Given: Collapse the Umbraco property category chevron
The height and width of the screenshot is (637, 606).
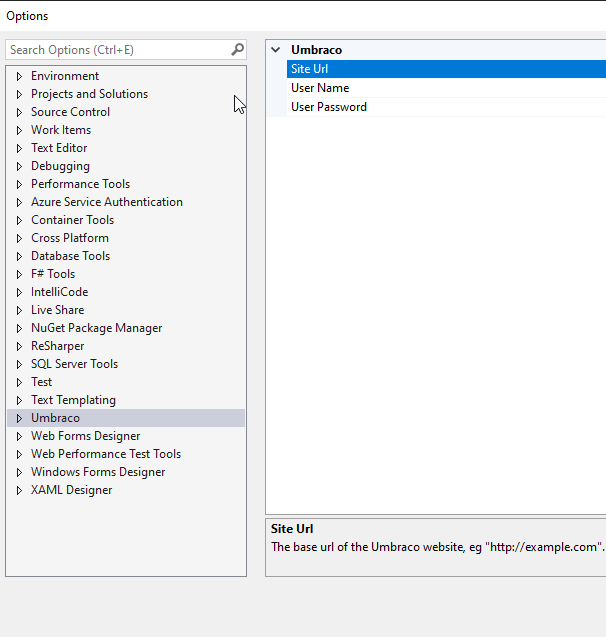Looking at the screenshot, I should coord(276,50).
